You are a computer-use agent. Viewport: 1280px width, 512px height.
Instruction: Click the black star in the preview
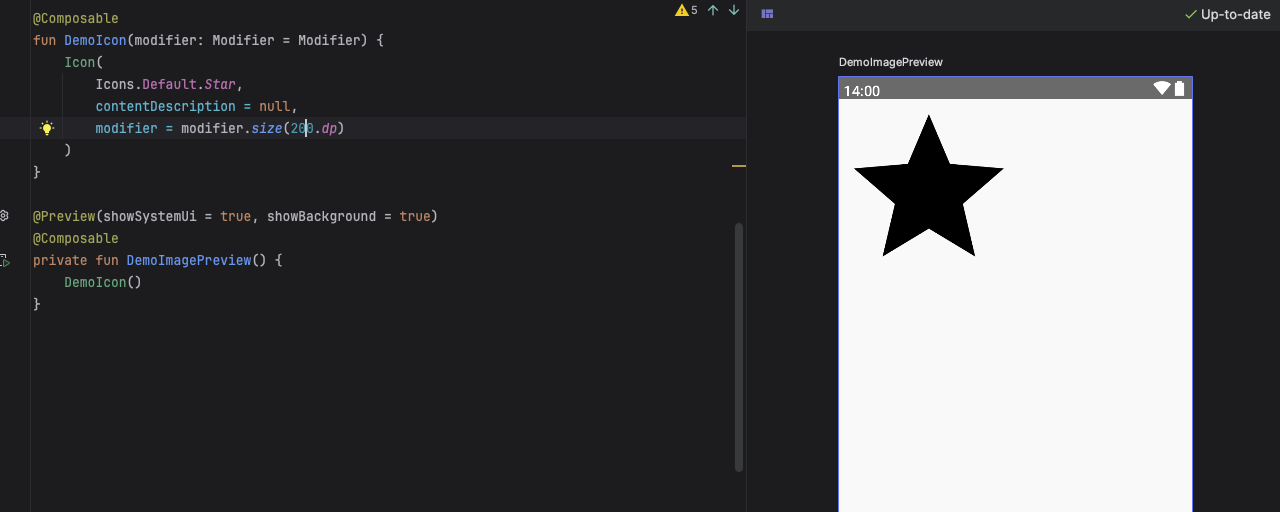tap(928, 192)
